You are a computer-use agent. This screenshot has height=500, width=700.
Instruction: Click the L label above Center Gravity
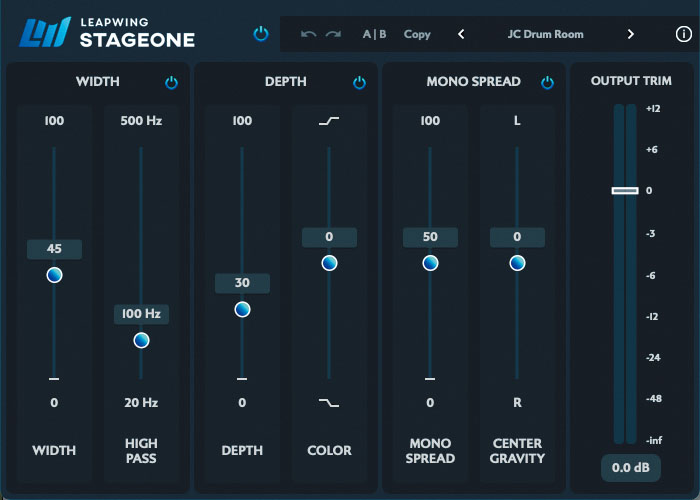(517, 121)
